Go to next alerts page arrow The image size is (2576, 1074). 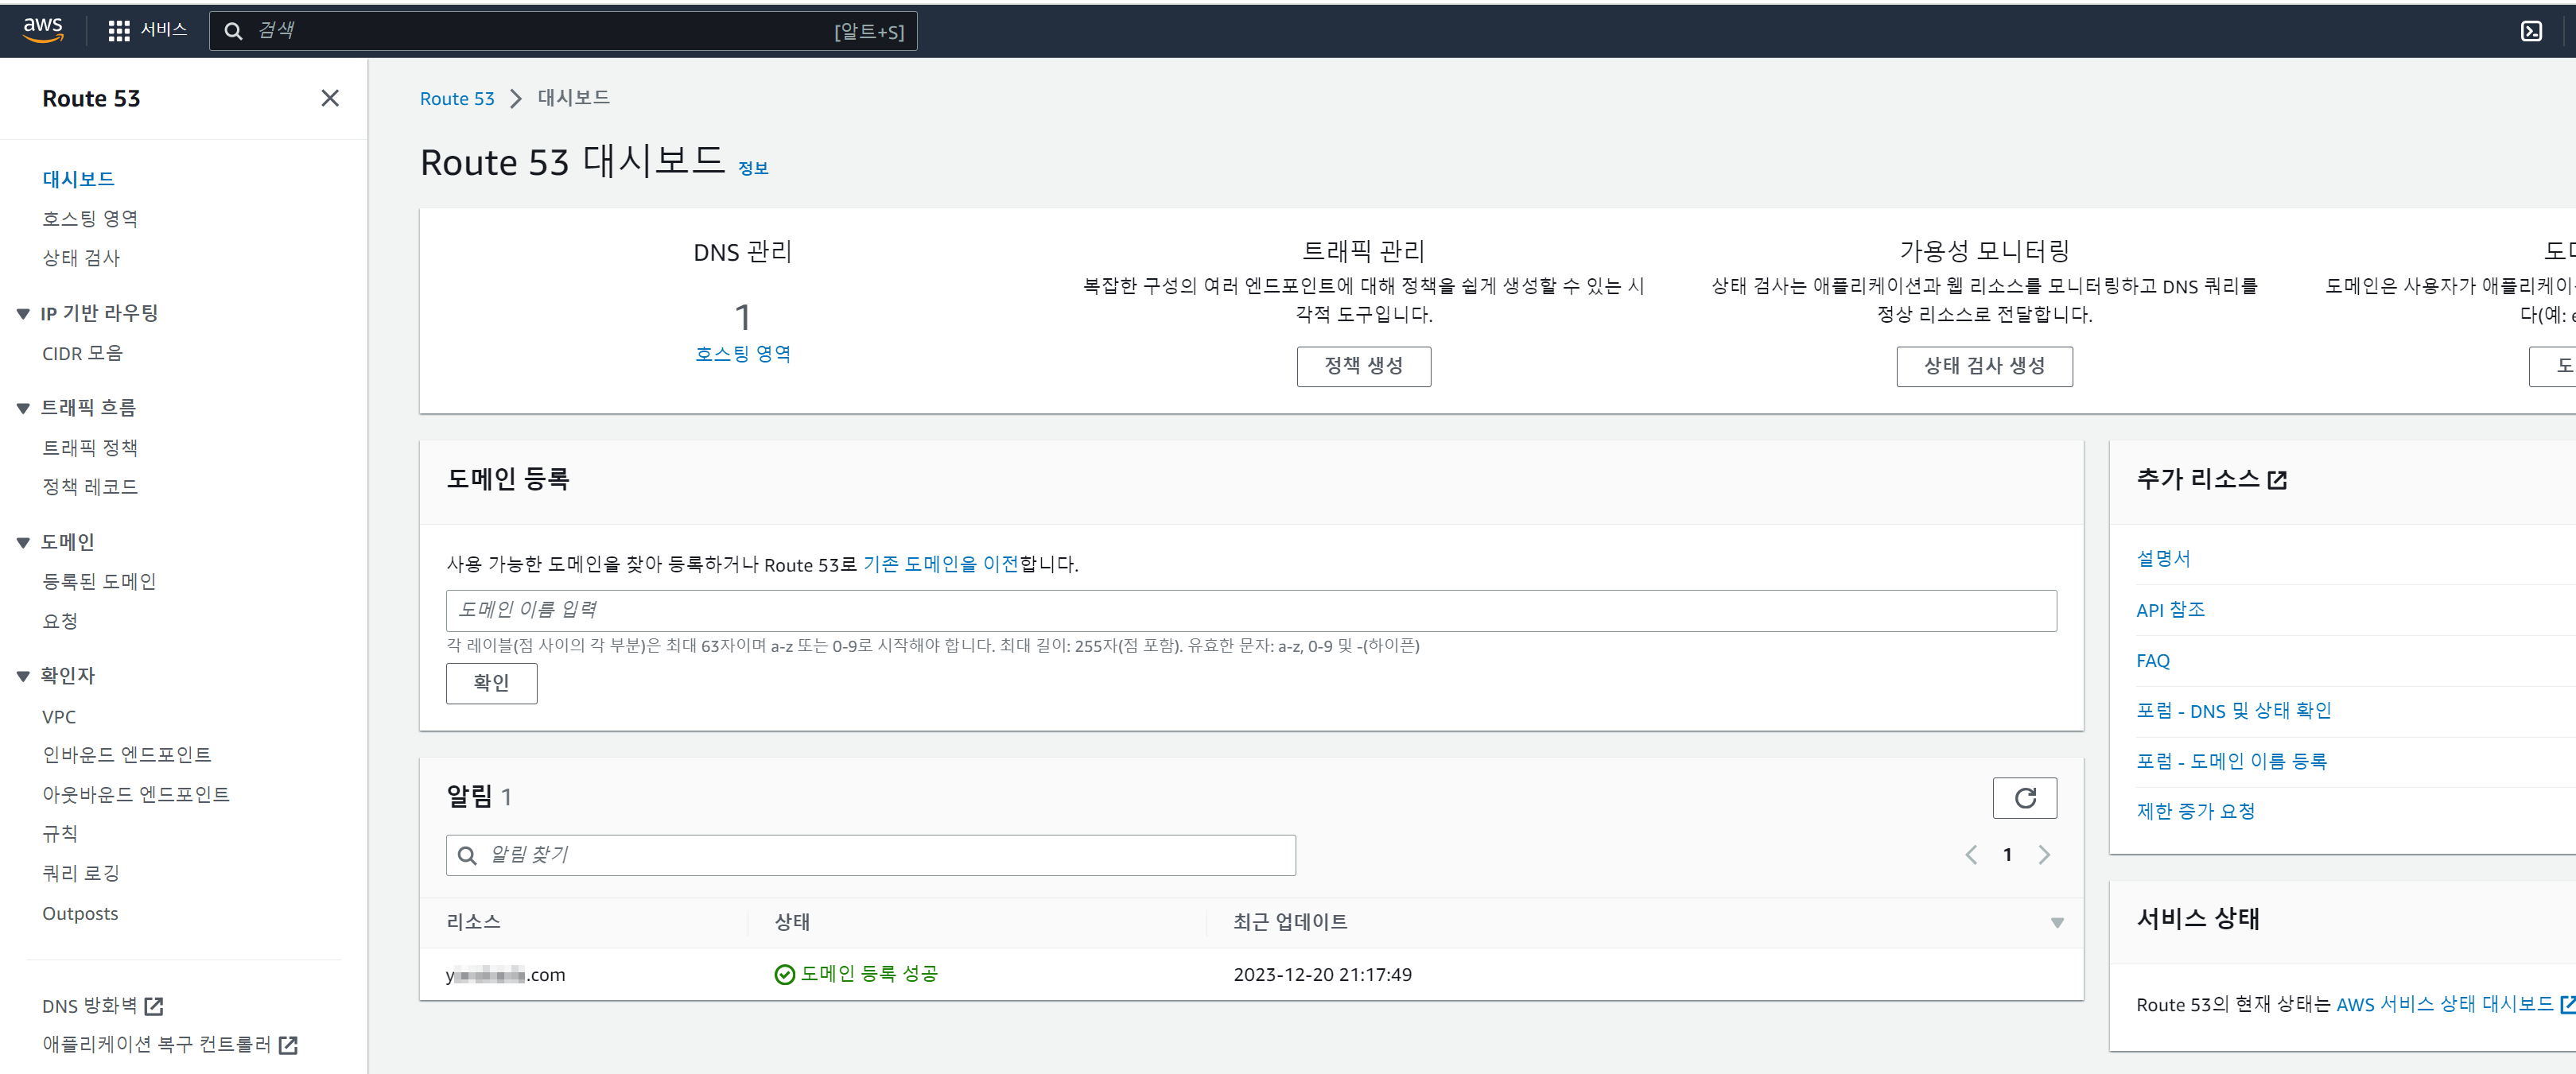[2044, 855]
